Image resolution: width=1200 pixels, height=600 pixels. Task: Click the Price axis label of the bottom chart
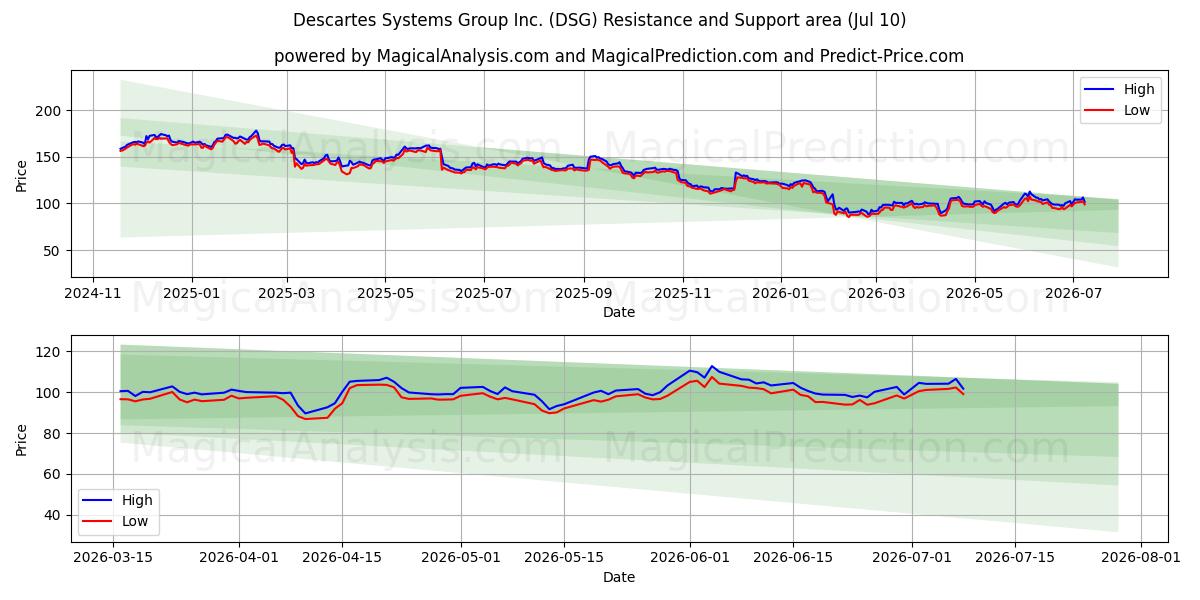point(22,440)
